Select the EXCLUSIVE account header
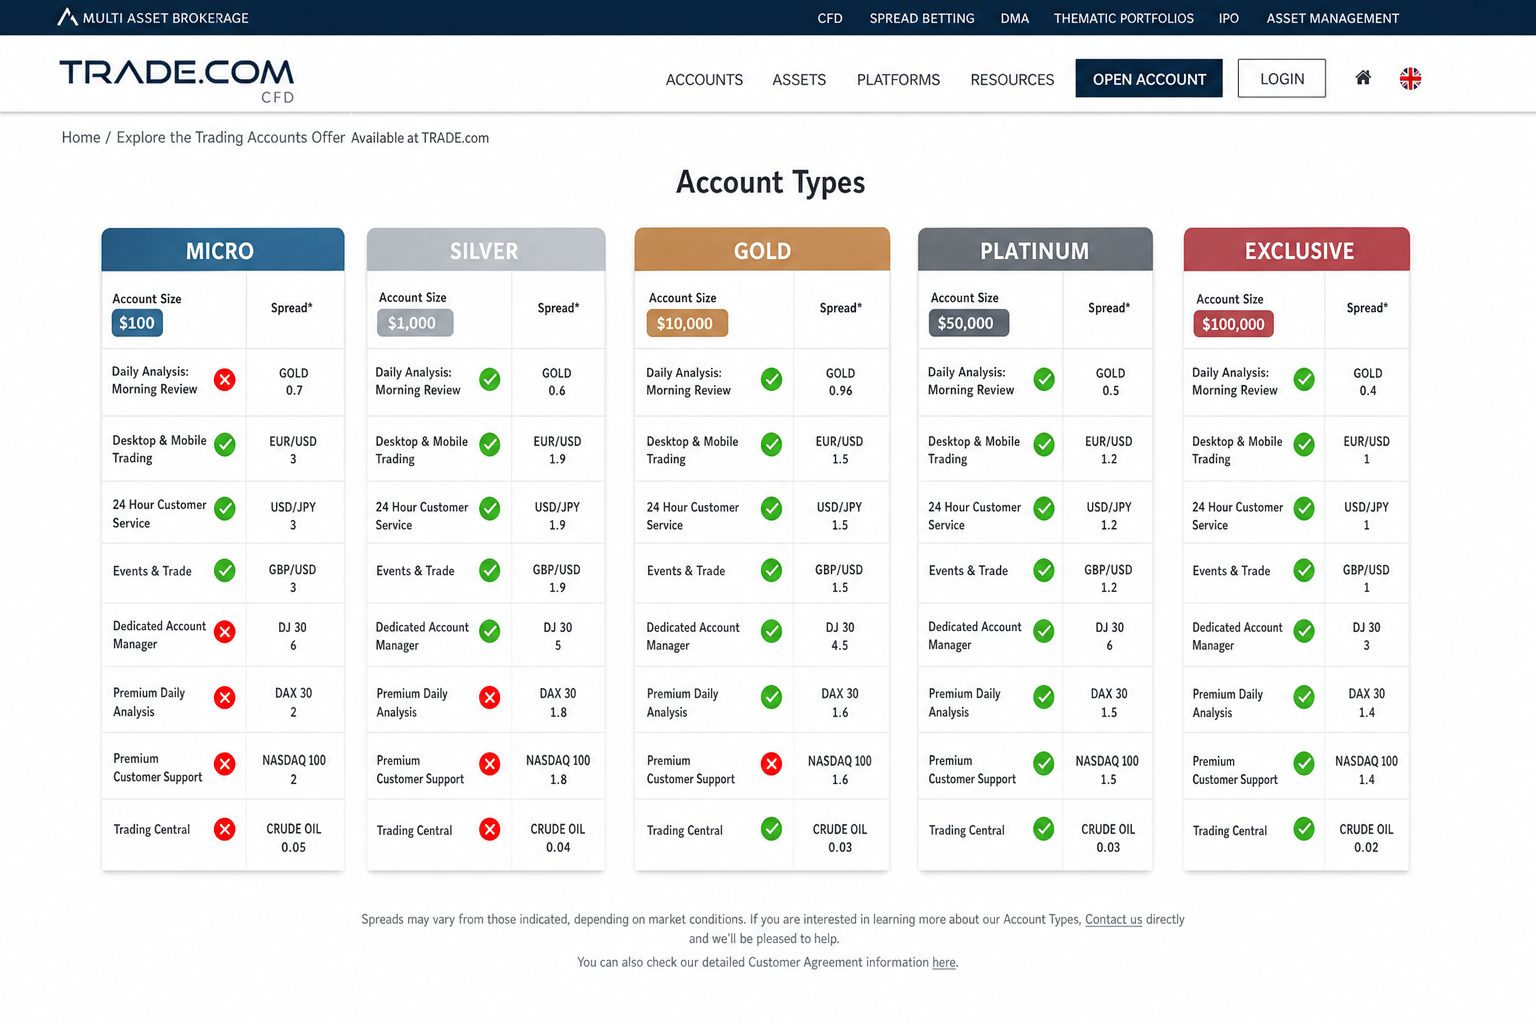 (x=1297, y=250)
